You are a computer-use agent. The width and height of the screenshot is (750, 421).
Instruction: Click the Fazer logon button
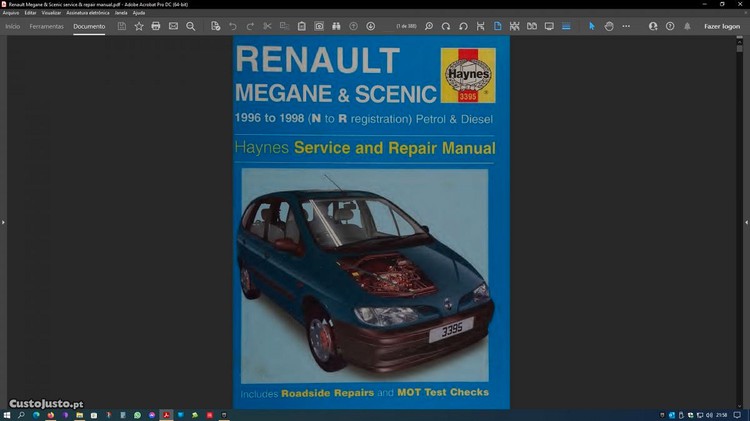[722, 26]
